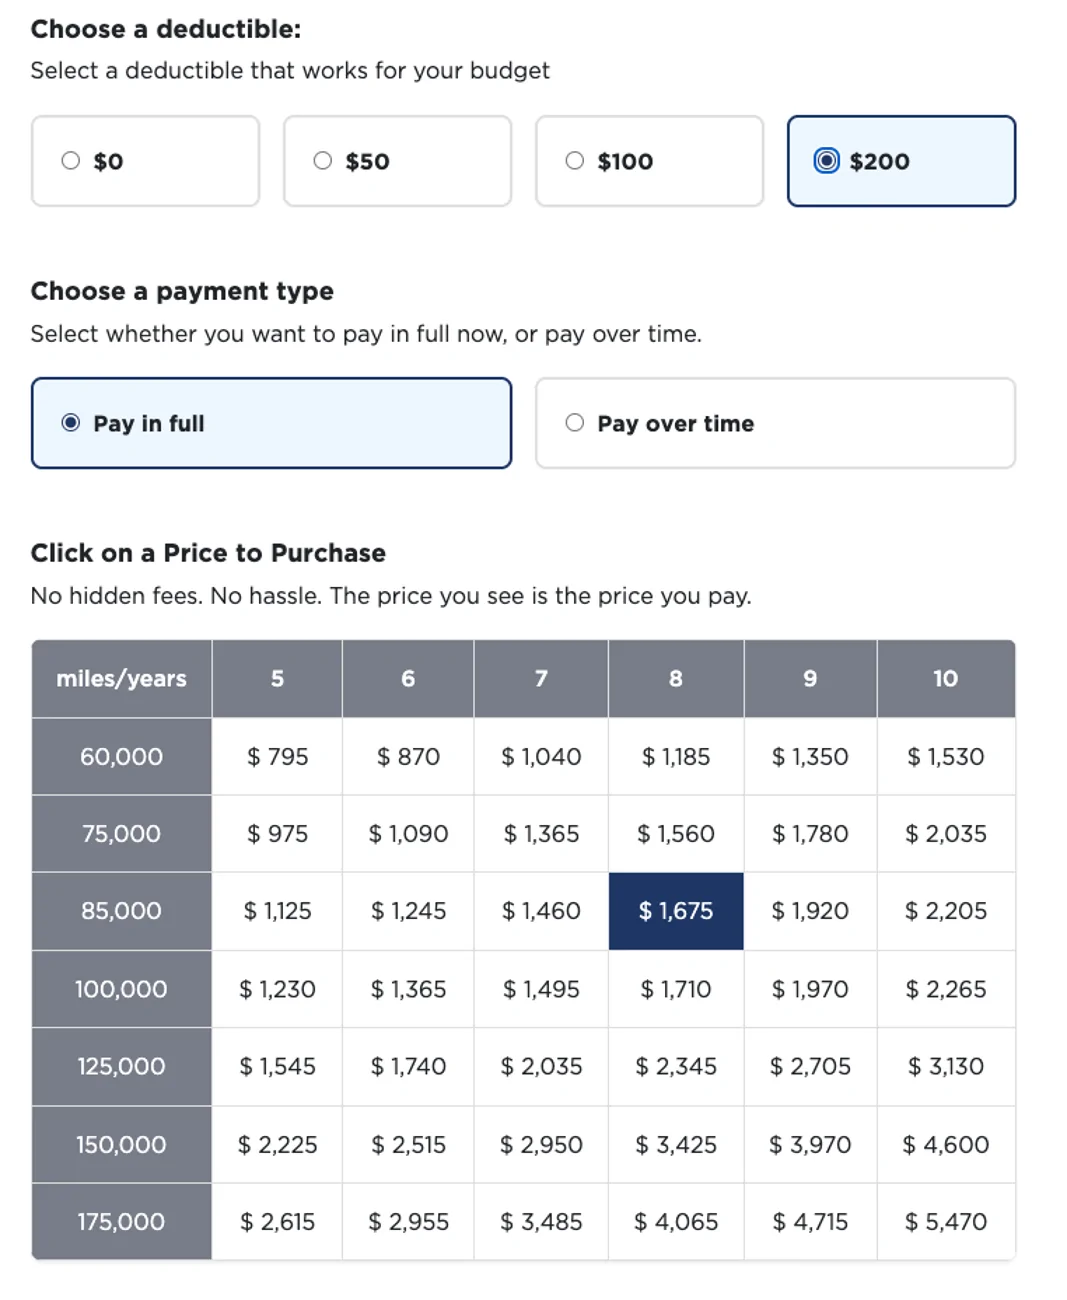Click the 100,000 miles row header

[x=121, y=989]
